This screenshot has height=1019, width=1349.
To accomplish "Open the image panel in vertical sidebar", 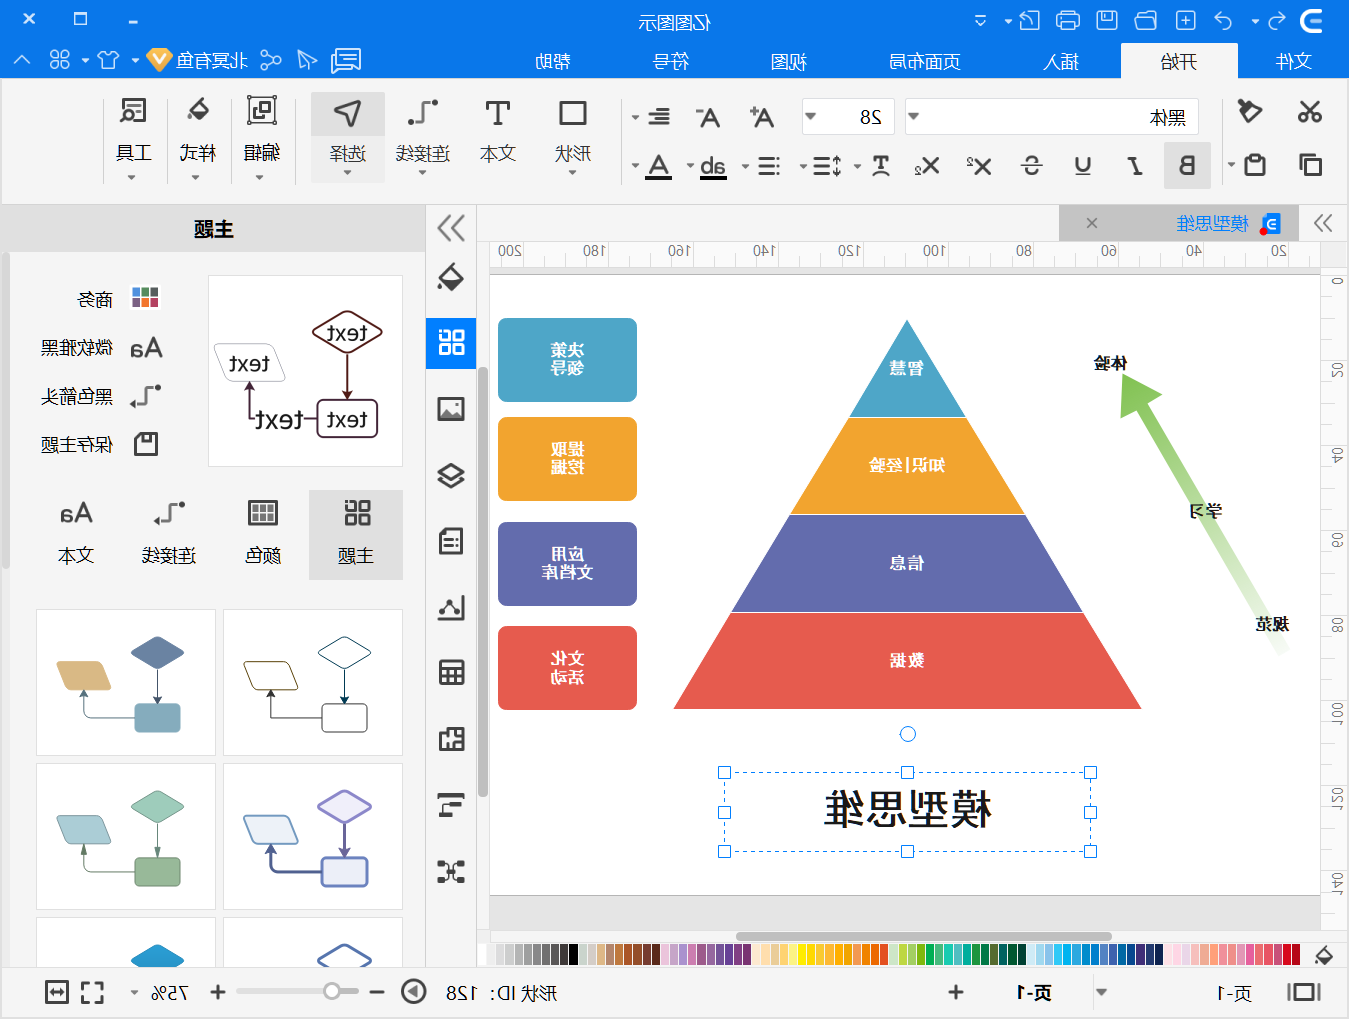I will (451, 409).
